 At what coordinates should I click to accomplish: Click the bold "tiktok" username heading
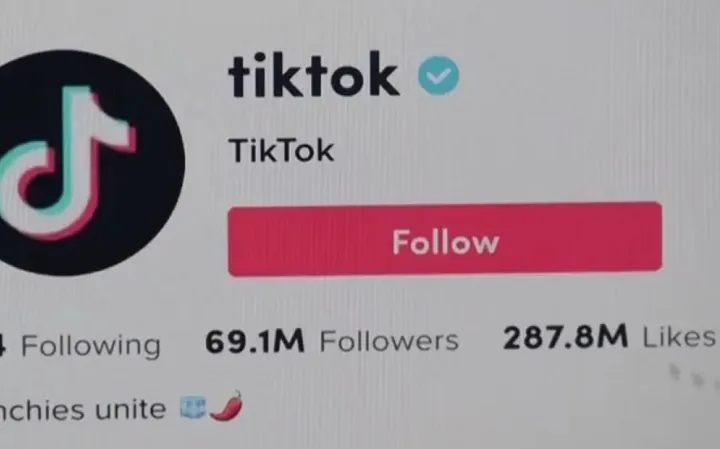[314, 75]
